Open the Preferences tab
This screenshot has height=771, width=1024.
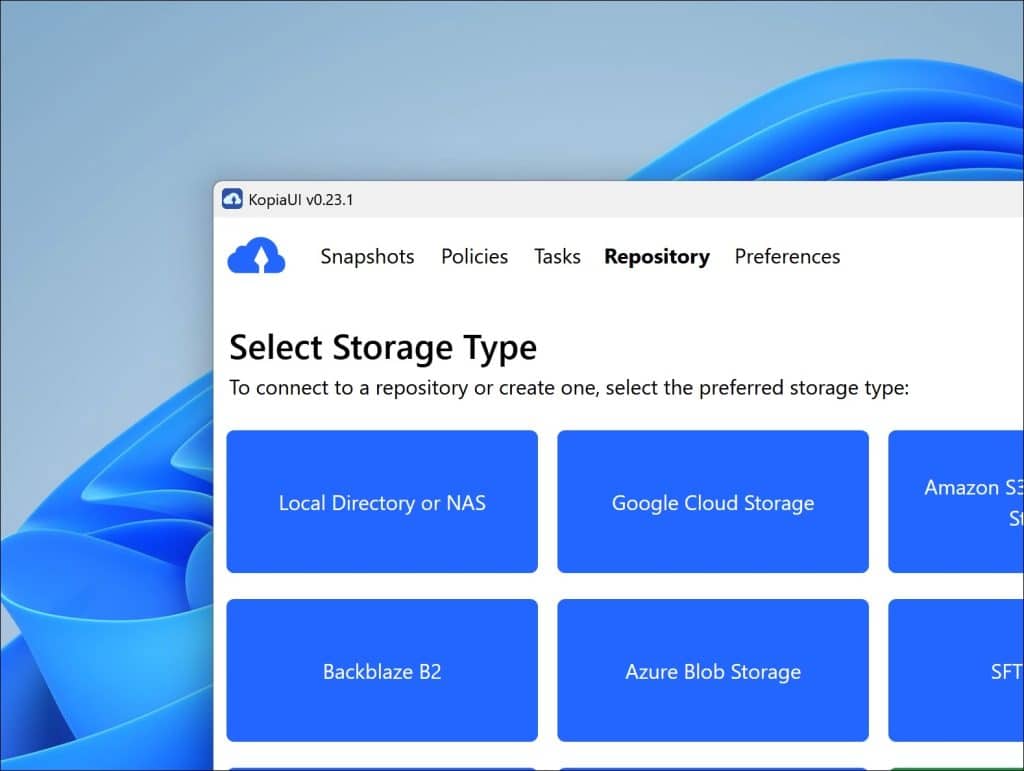pyautogui.click(x=787, y=257)
